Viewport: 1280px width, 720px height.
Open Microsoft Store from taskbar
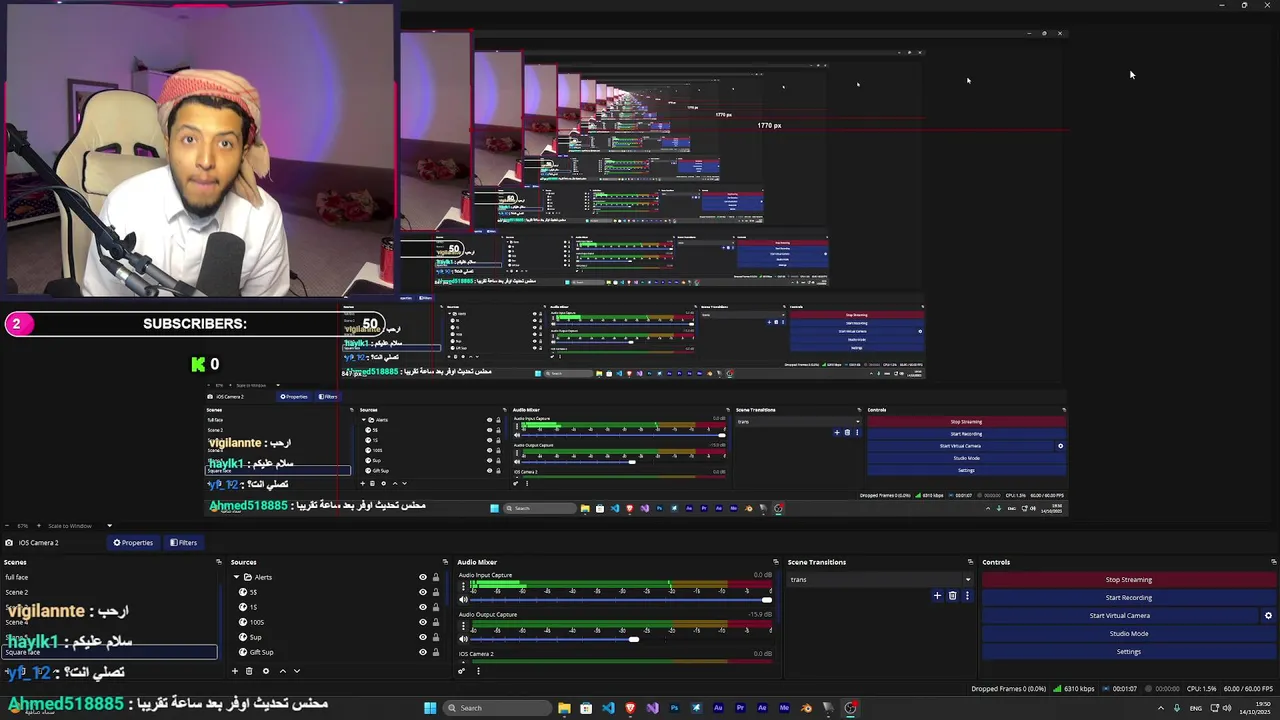tap(586, 708)
